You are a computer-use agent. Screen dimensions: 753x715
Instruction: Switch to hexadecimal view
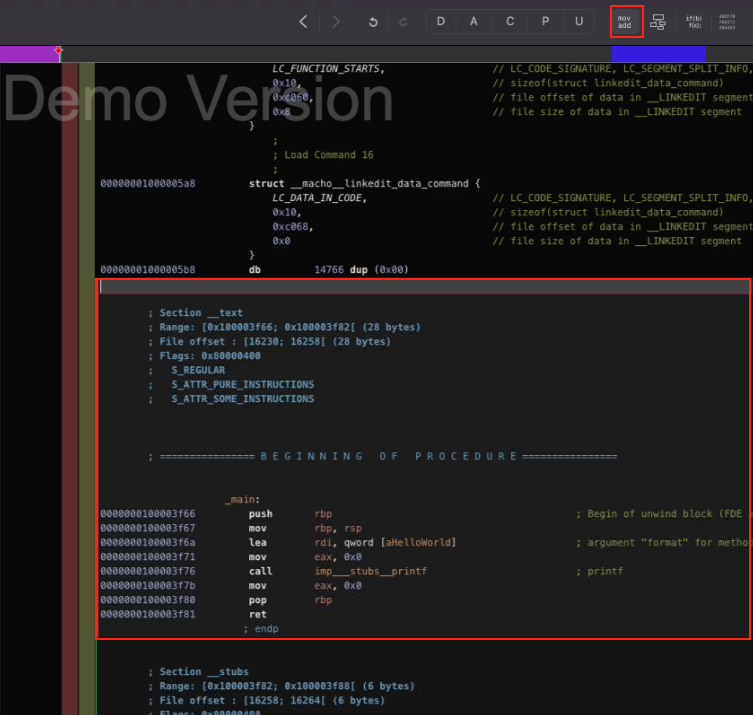tap(725, 21)
